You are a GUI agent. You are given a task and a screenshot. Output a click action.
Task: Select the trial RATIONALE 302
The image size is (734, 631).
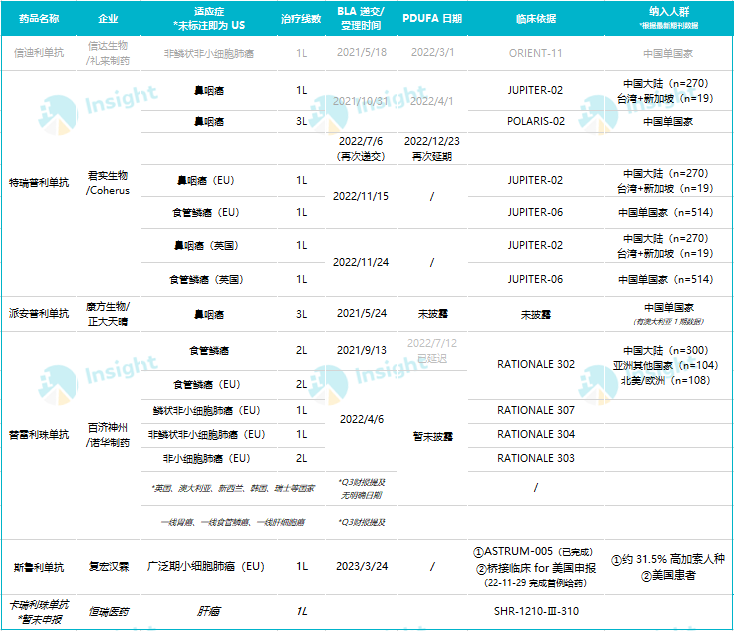pyautogui.click(x=536, y=365)
